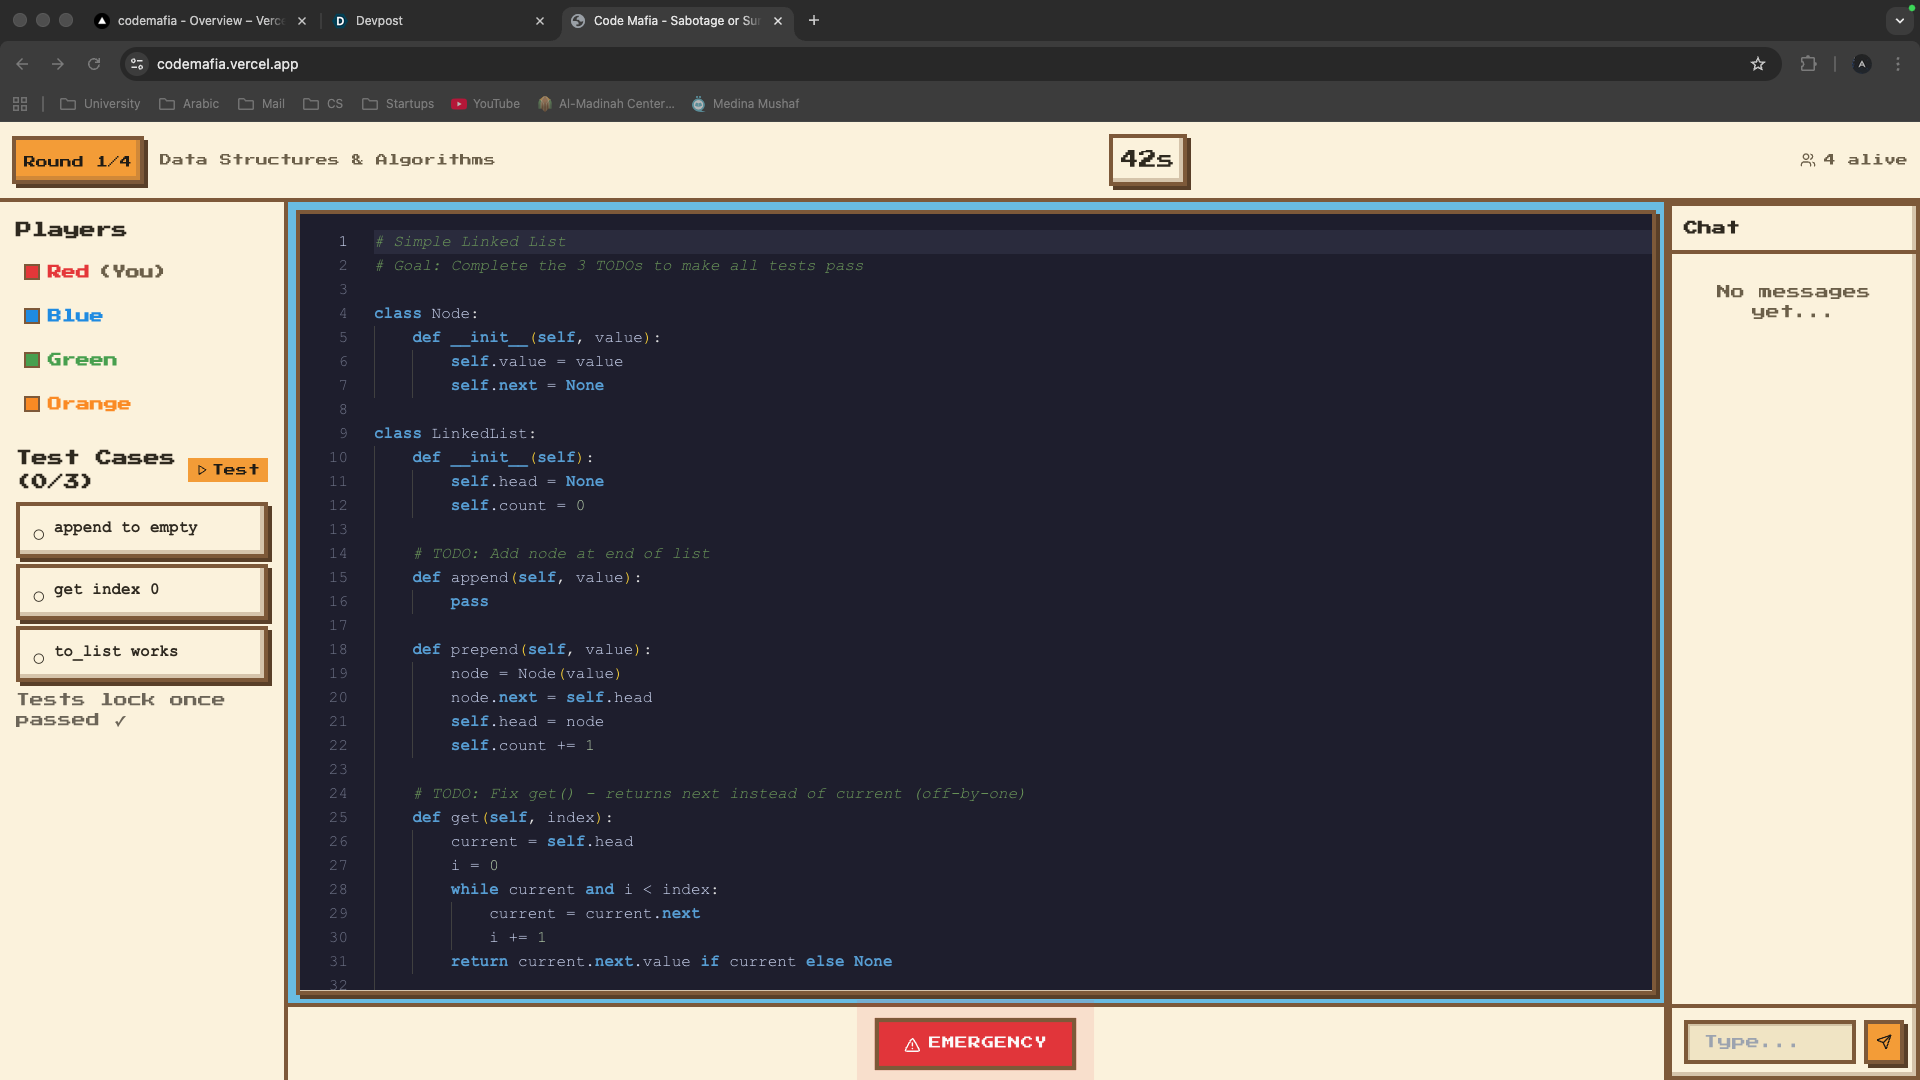Click the browser profile avatar icon

[x=1862, y=64]
